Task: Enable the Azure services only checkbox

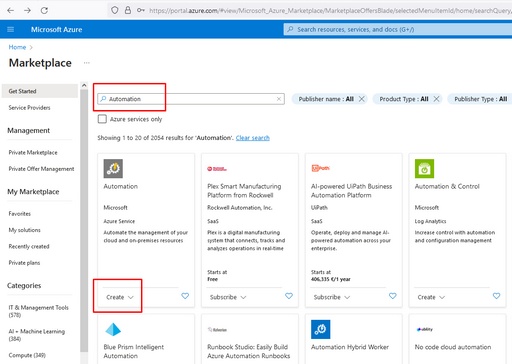Action: pyautogui.click(x=102, y=119)
